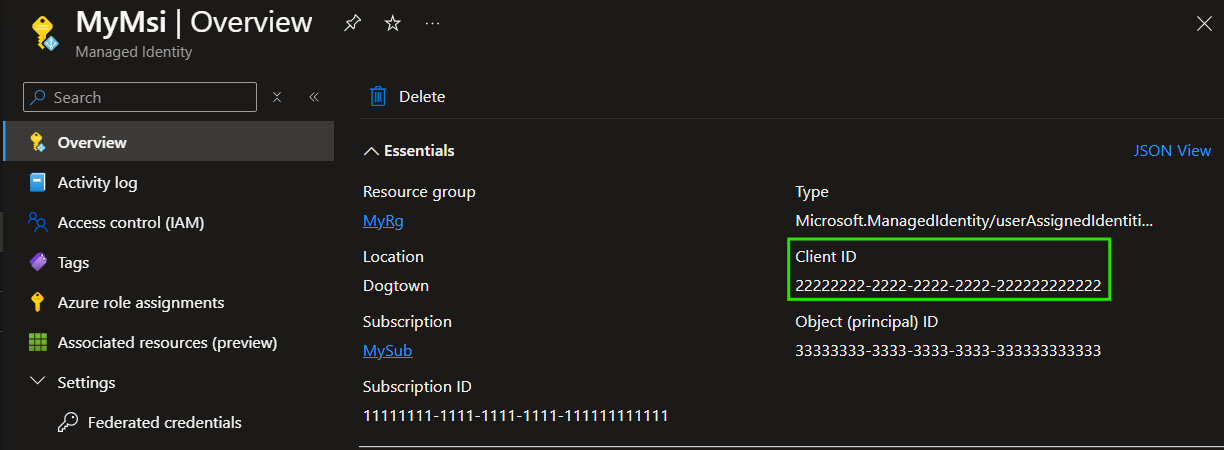Open the MyRg resource group link
This screenshot has width=1224, height=450.
click(x=383, y=220)
